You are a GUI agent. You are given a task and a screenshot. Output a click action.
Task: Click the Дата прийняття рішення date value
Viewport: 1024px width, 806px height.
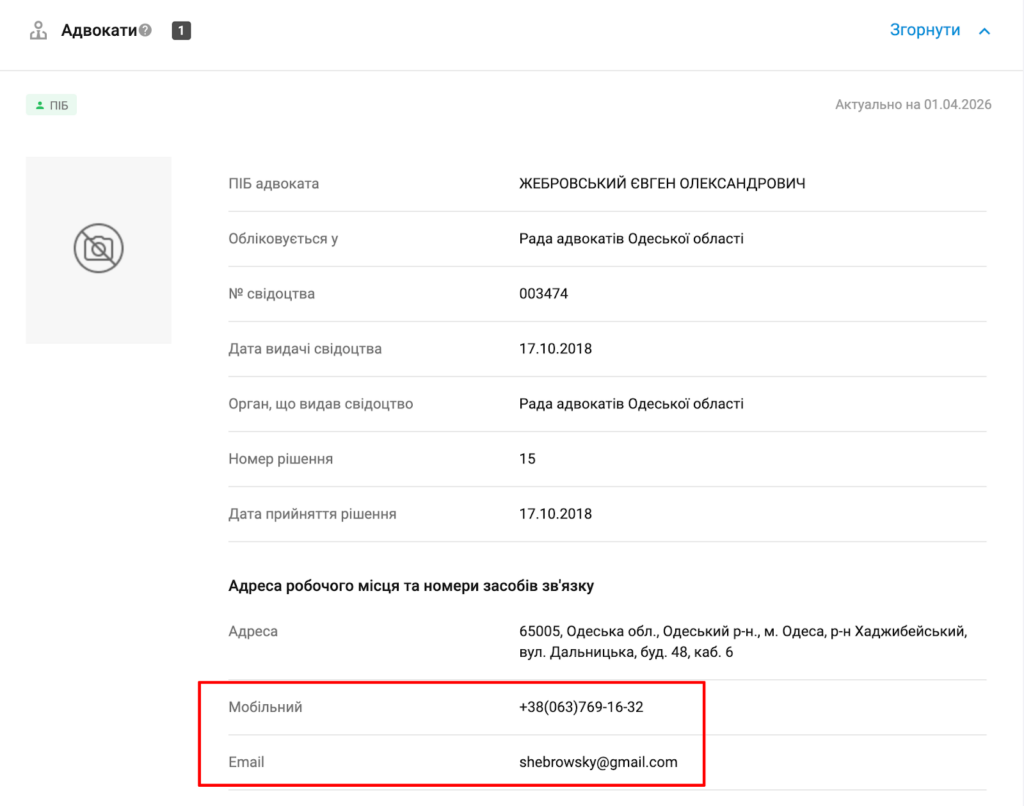[x=555, y=514]
